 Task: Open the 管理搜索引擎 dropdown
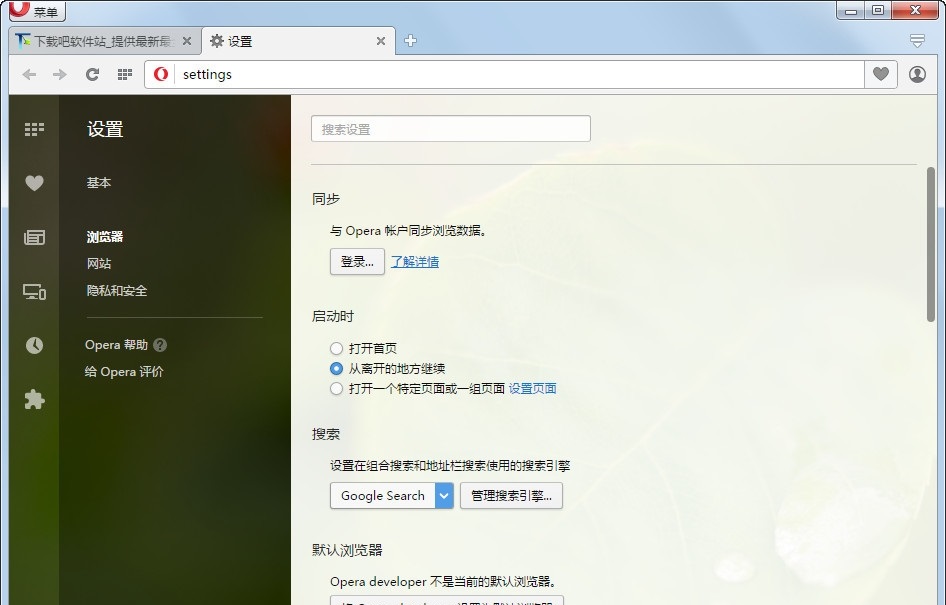tap(511, 495)
